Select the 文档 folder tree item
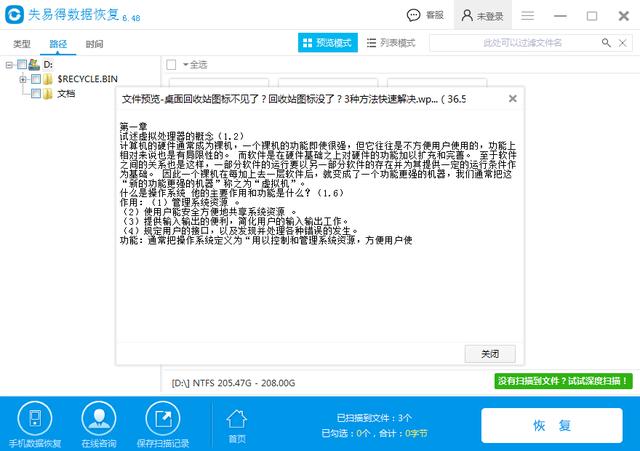This screenshot has width=640, height=451. tap(66, 93)
